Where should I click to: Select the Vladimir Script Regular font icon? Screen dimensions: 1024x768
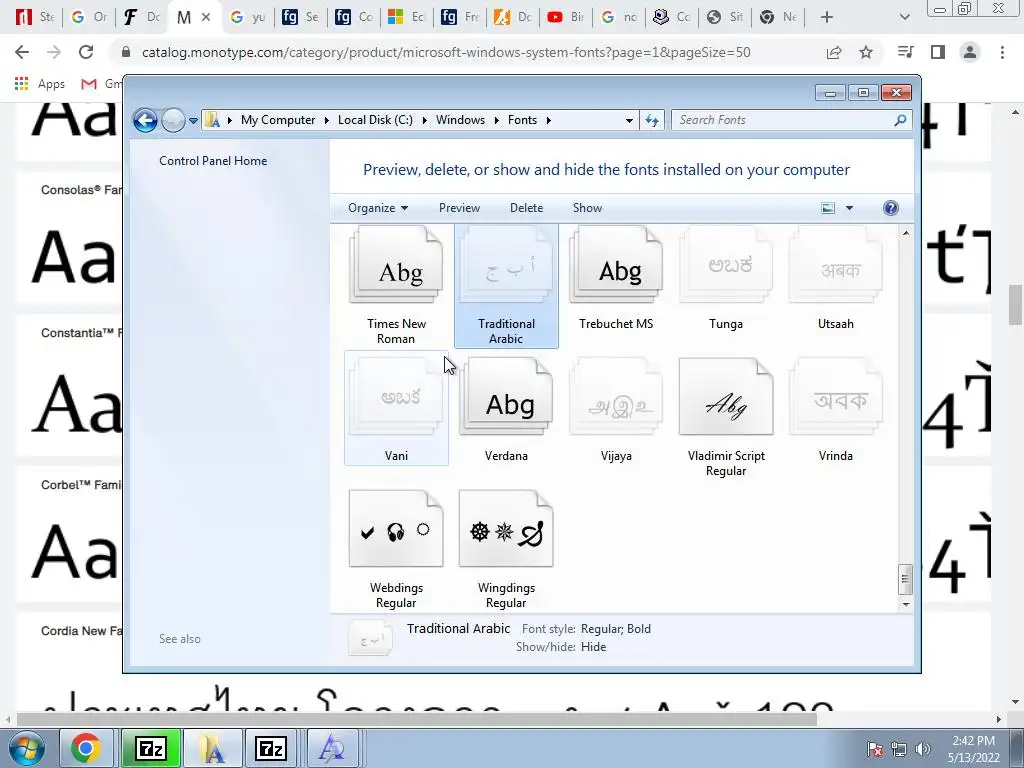[726, 396]
